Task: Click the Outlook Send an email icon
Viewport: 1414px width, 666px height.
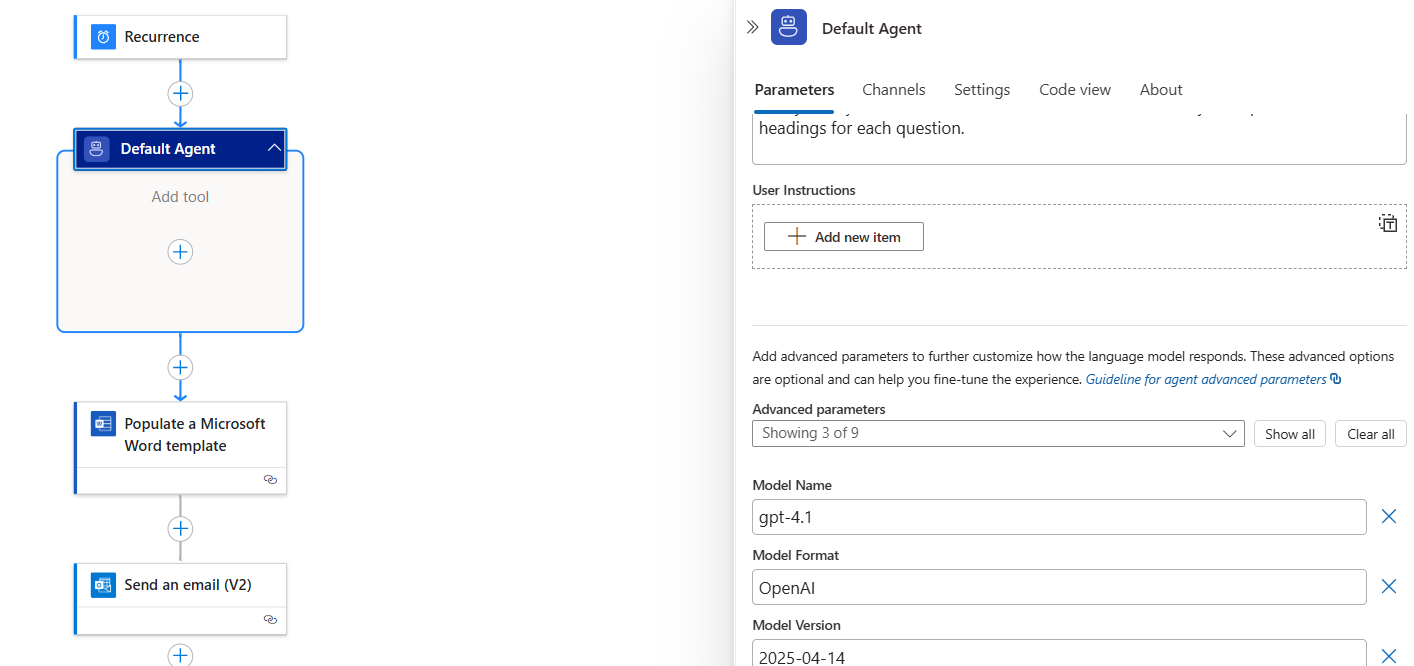Action: click(x=103, y=585)
